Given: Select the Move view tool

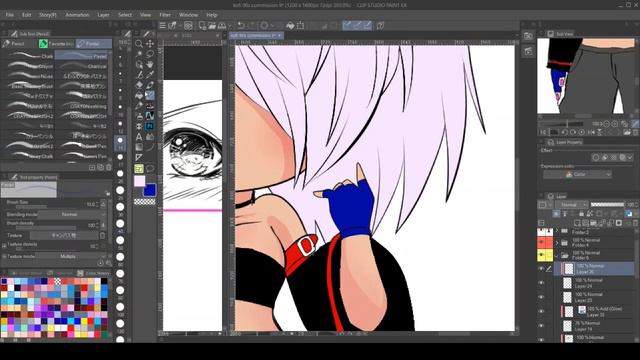Looking at the screenshot, I should [x=150, y=44].
